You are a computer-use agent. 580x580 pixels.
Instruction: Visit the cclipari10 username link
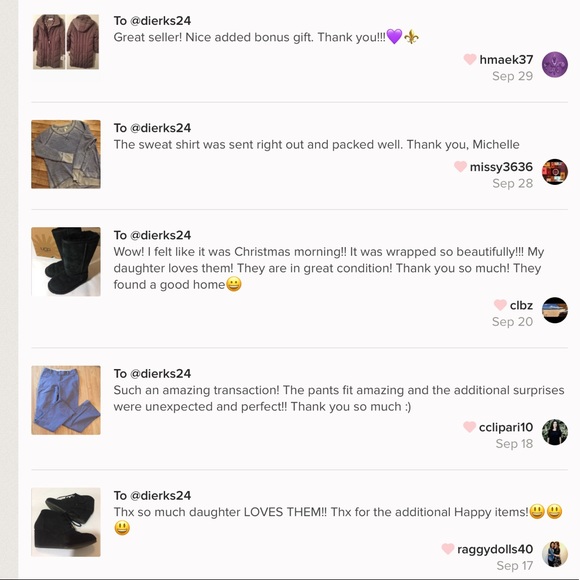[x=506, y=427]
